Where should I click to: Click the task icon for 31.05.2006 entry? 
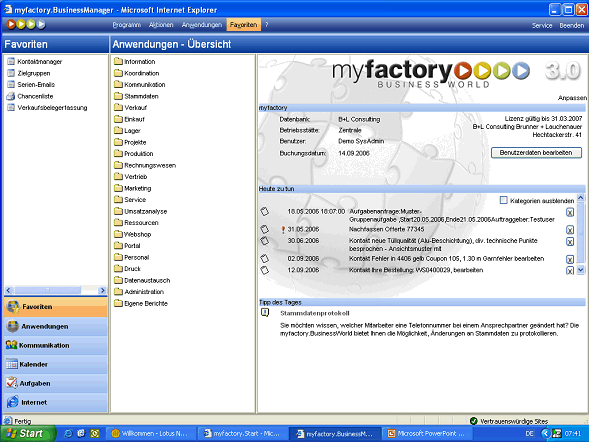(x=265, y=229)
